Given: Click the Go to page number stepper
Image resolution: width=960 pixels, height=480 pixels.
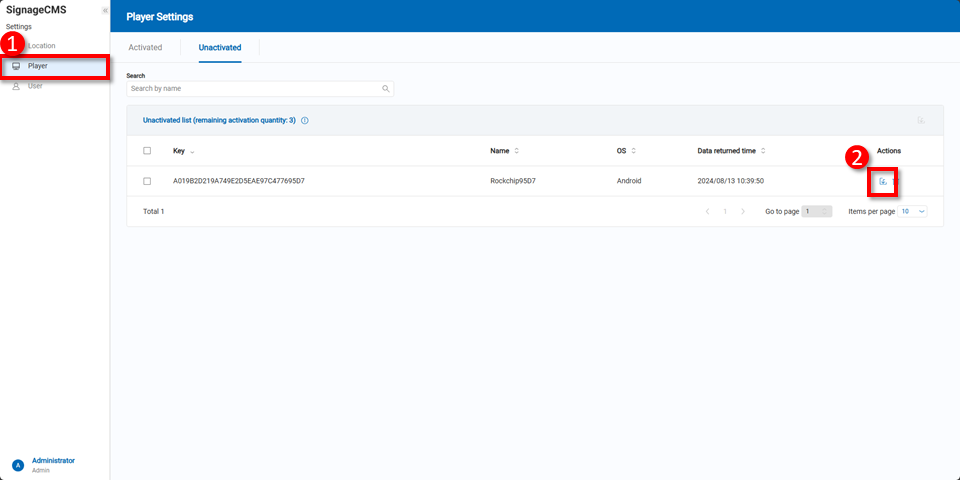Looking at the screenshot, I should pyautogui.click(x=817, y=211).
